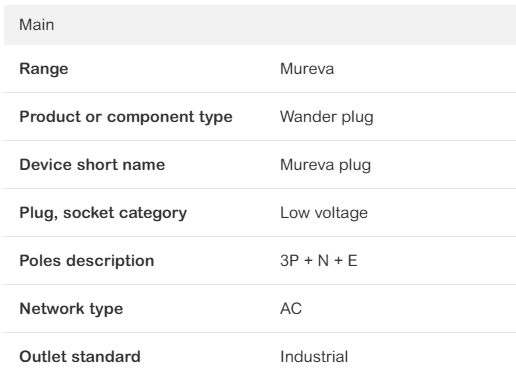
Task: Click the Mureva range value
Action: tap(307, 69)
